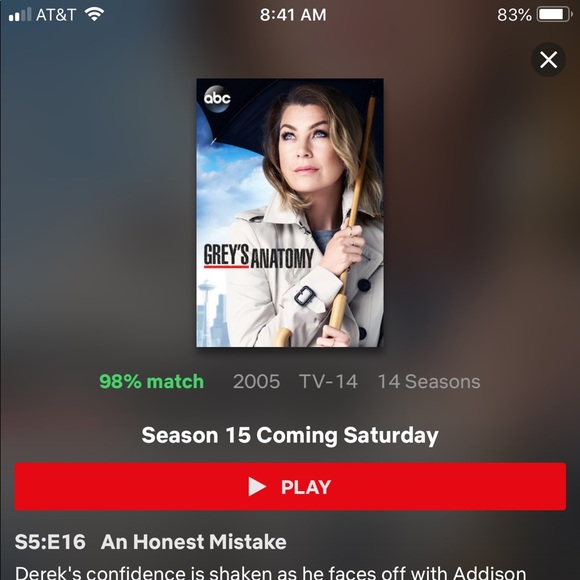This screenshot has width=580, height=580.
Task: Tap the episode synopsis text
Action: point(270,572)
